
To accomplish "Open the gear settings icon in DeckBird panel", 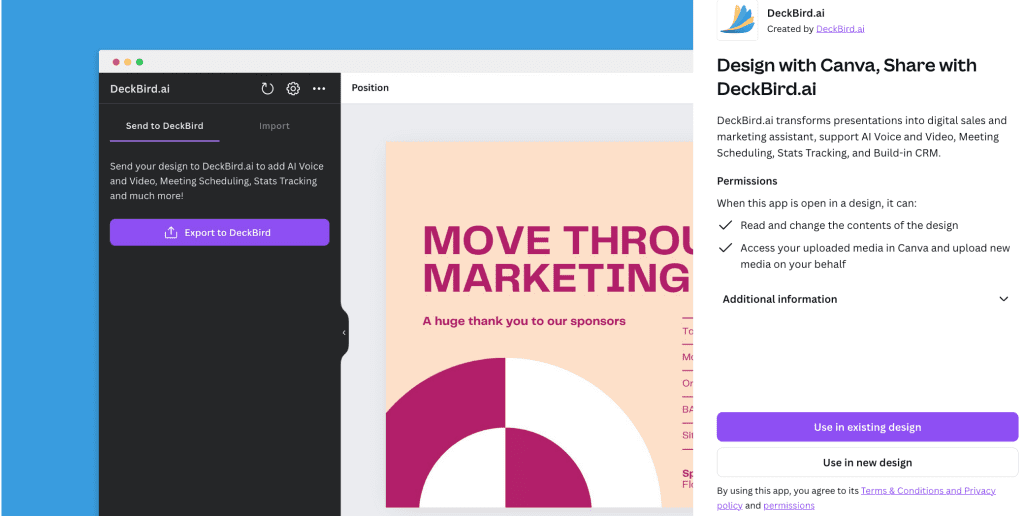I will 293,89.
